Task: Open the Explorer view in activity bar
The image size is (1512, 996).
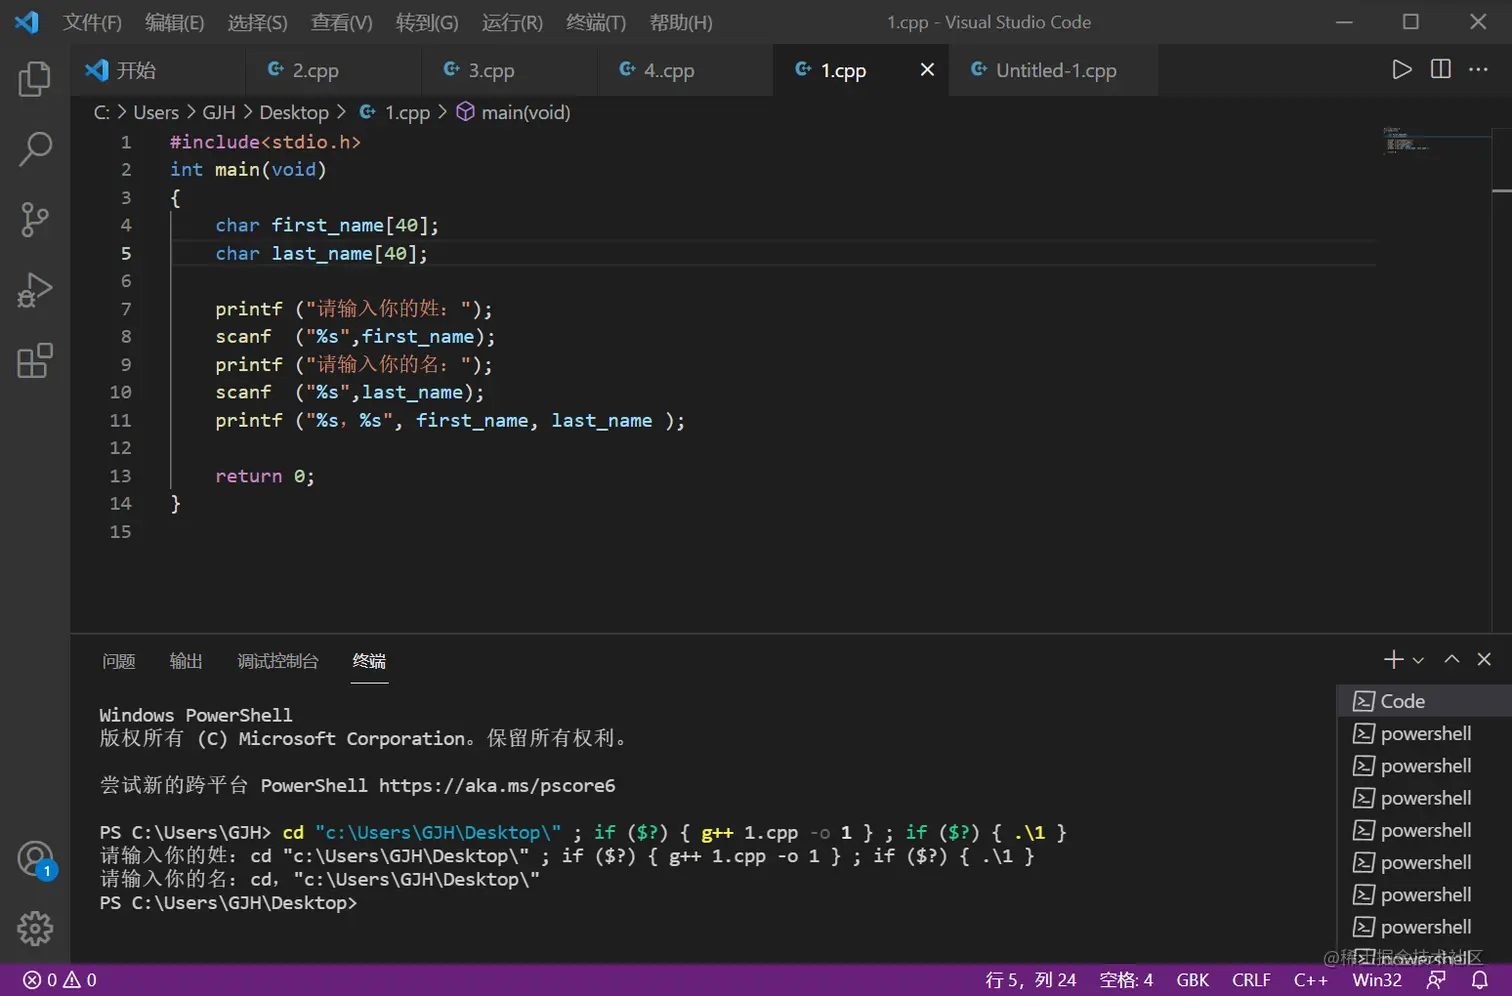Action: tap(35, 79)
